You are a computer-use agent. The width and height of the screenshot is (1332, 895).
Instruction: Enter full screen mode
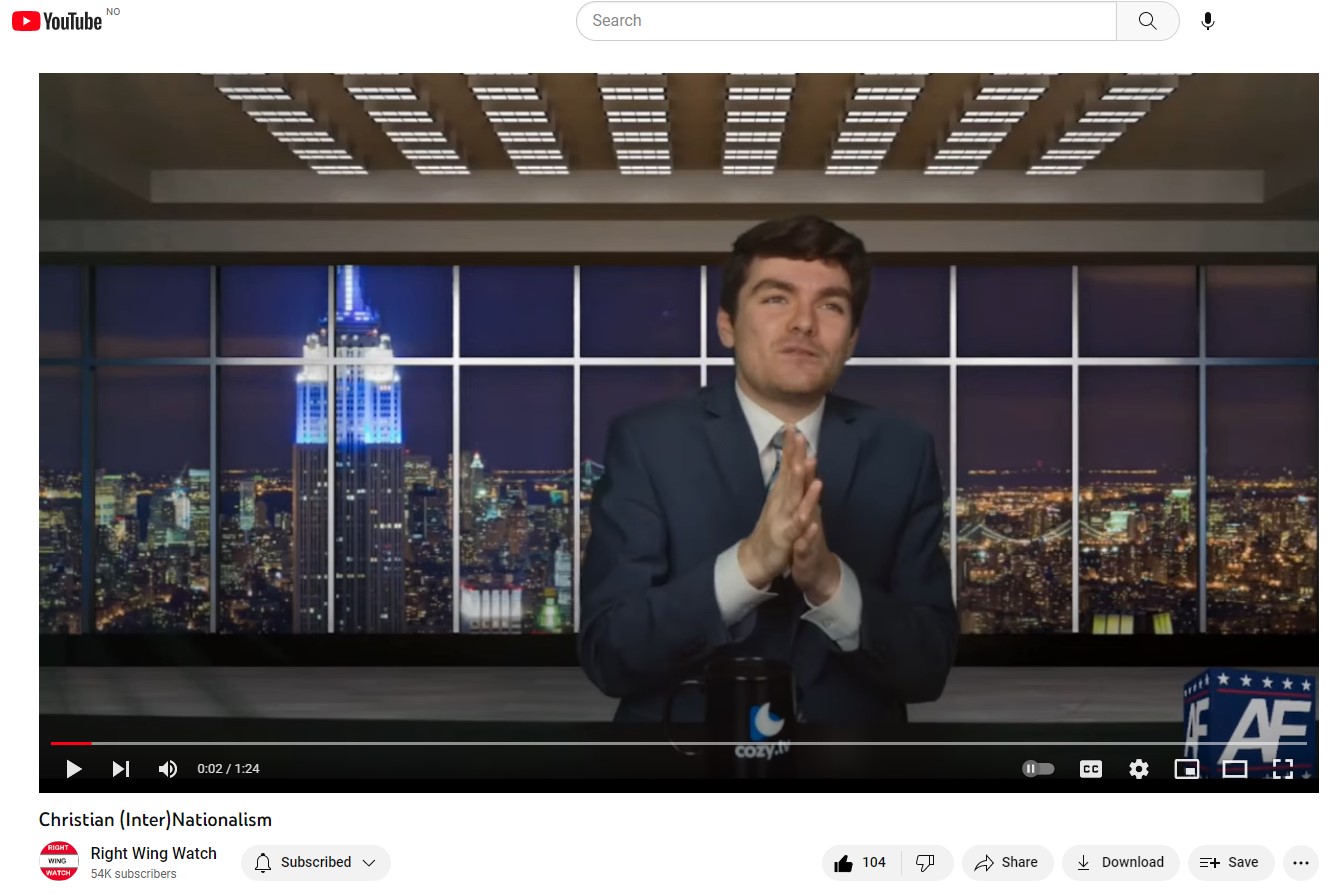[1283, 769]
